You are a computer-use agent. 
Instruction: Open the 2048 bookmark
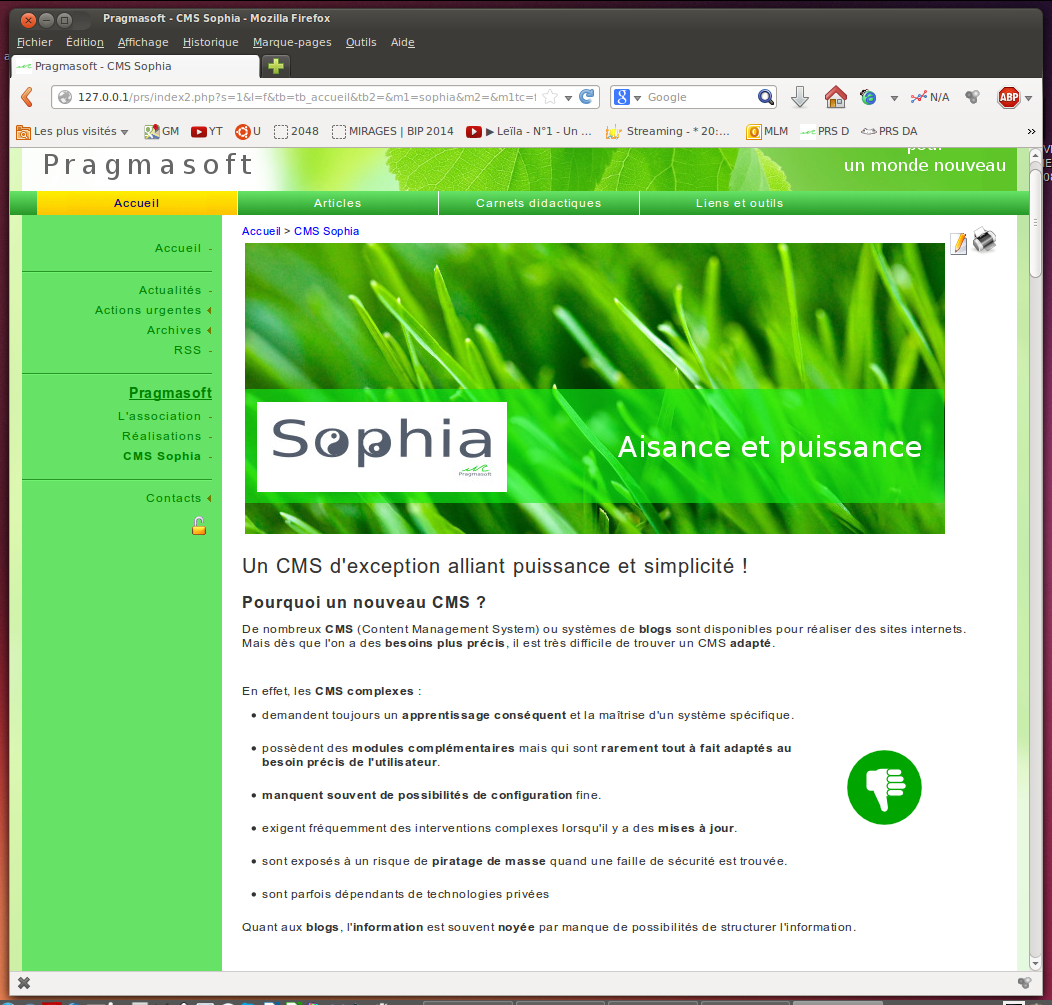[296, 131]
